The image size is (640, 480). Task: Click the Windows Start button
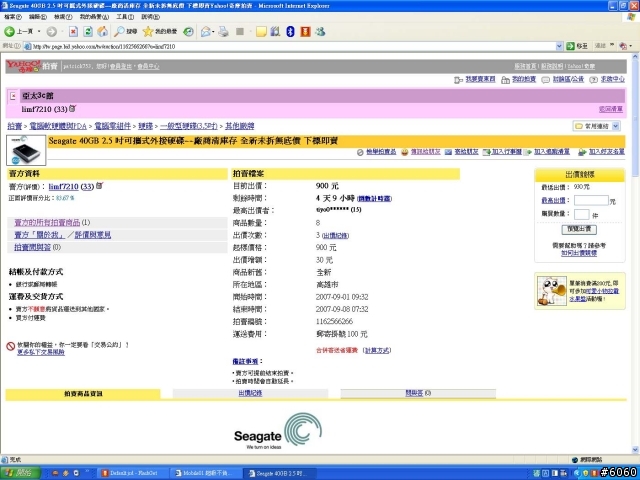coord(20,473)
